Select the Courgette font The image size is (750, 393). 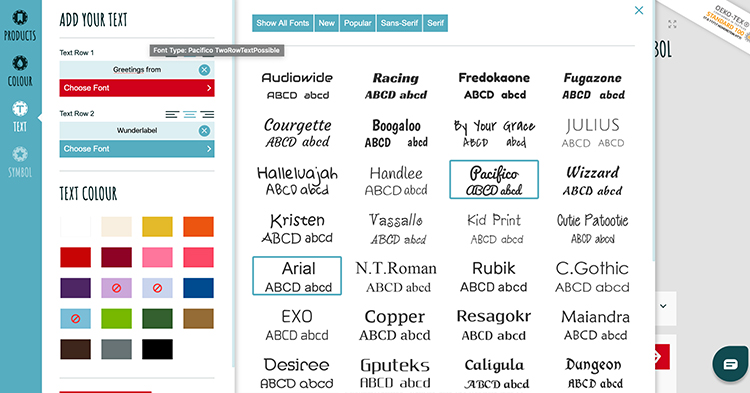[x=297, y=132]
